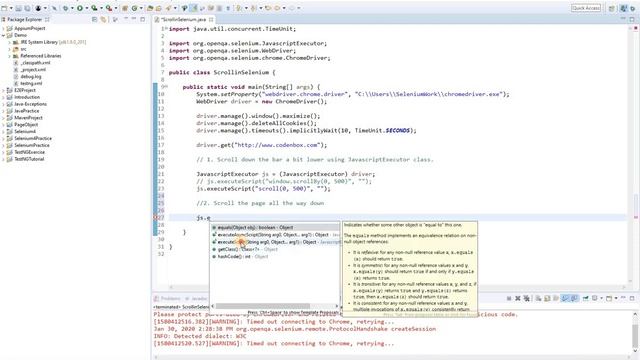The width and height of the screenshot is (640, 360).
Task: Choose the equals(Object obj) autocomplete suggestion
Action: tap(275, 228)
